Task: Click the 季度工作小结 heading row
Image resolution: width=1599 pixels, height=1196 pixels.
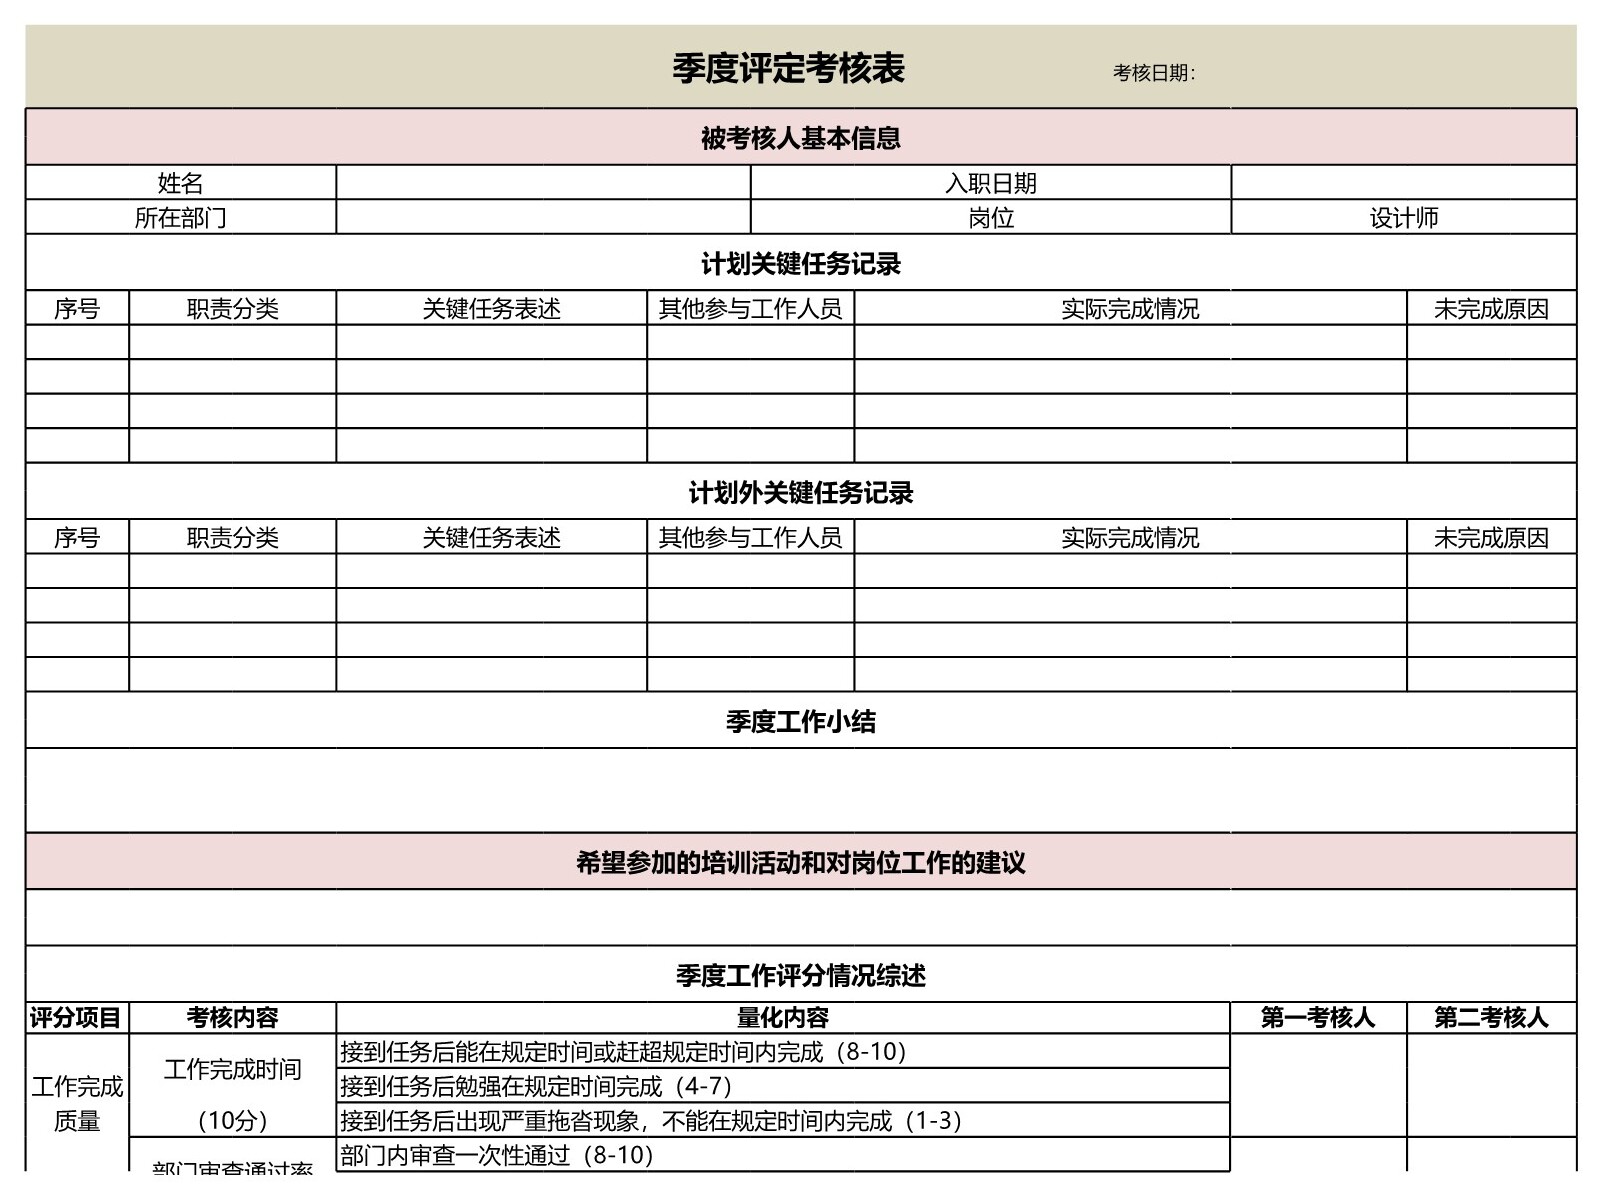Action: tap(800, 721)
